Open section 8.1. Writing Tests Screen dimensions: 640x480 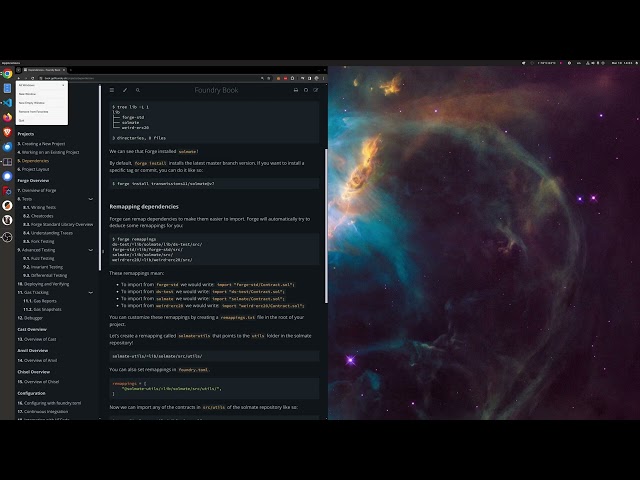pyautogui.click(x=39, y=207)
